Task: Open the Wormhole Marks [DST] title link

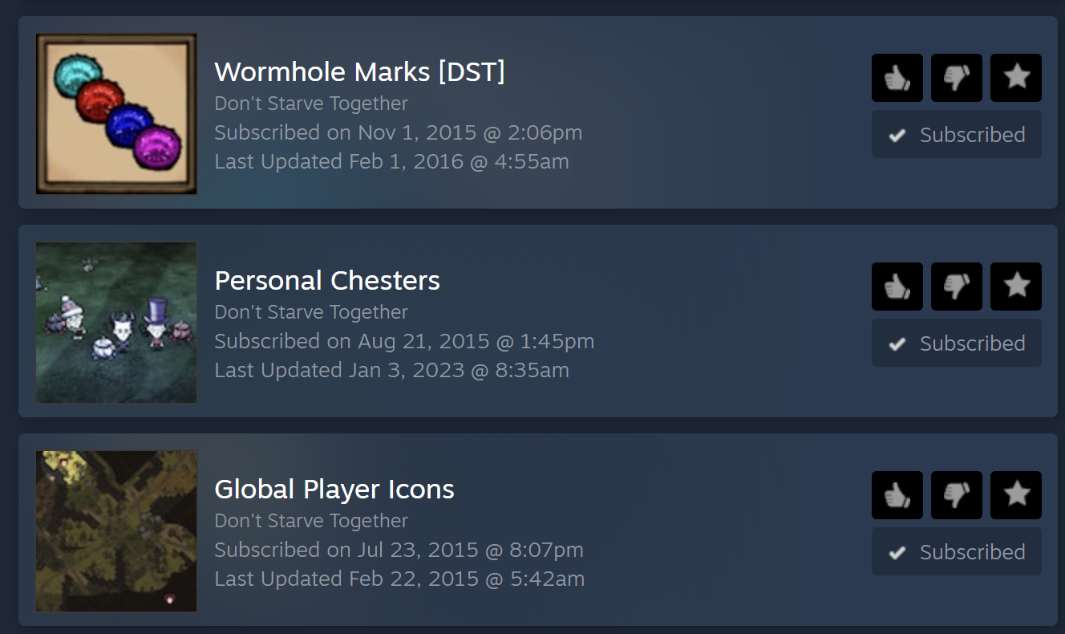Action: pyautogui.click(x=359, y=72)
